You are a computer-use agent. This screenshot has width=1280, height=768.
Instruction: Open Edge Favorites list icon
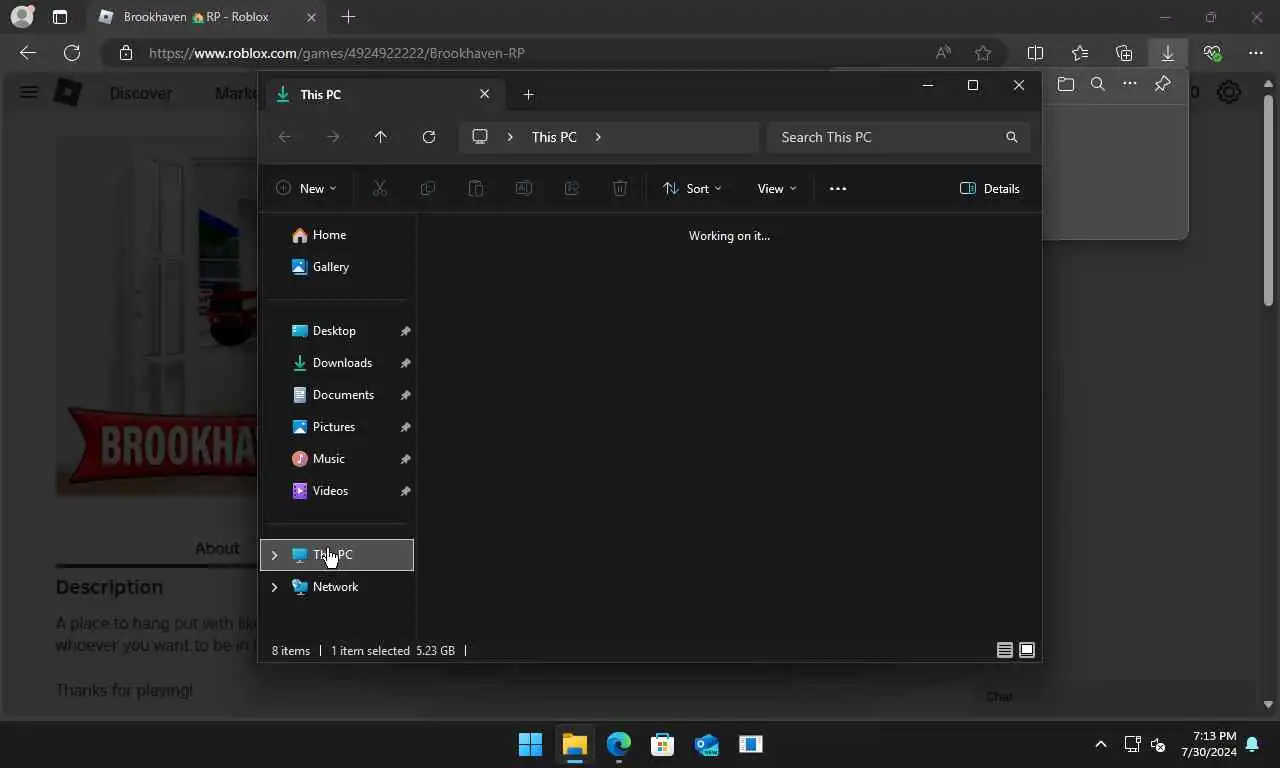point(1080,53)
